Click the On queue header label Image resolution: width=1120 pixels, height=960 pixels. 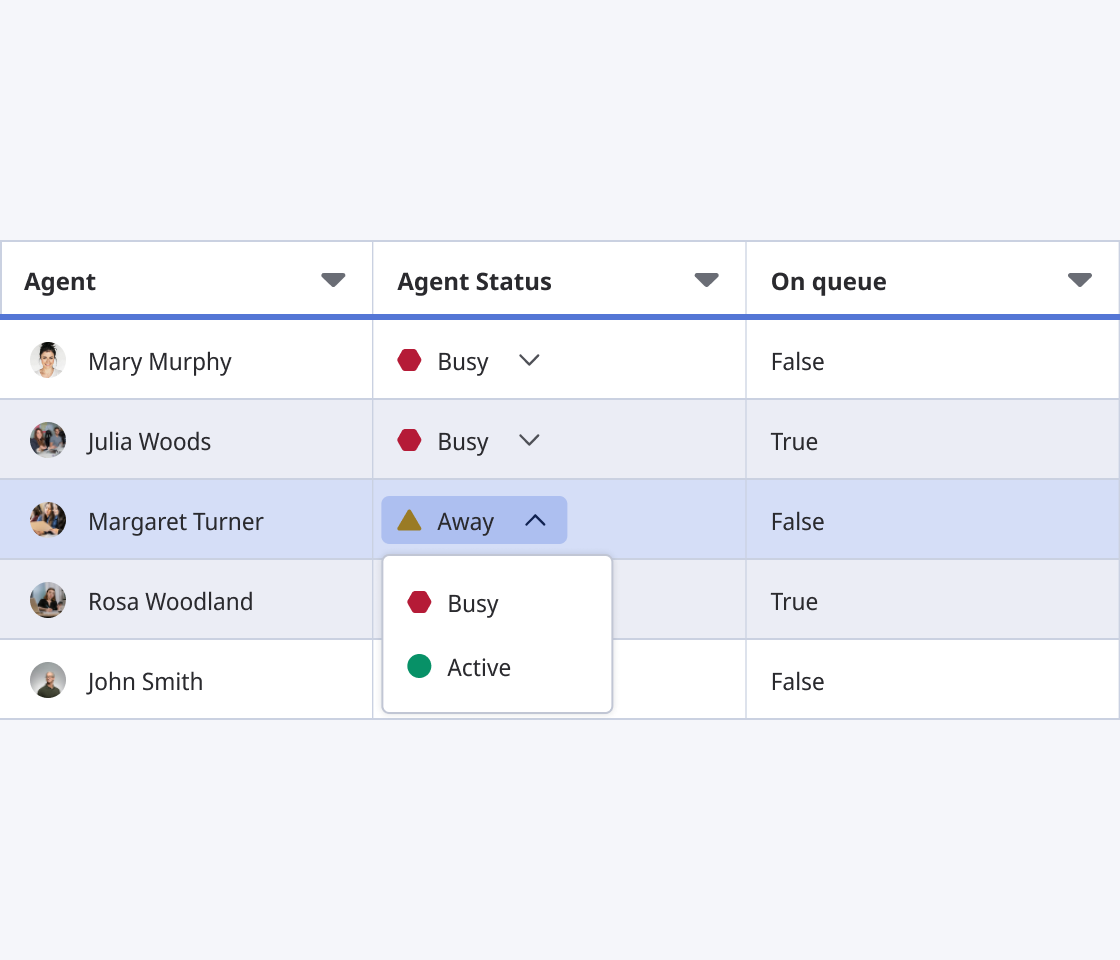(829, 282)
